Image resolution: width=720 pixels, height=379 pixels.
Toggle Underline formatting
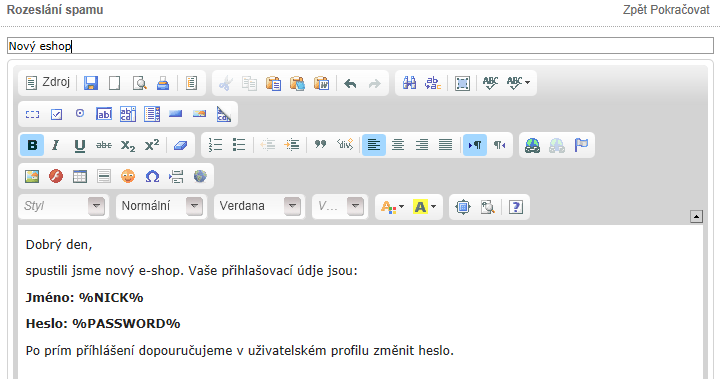pyautogui.click(x=80, y=145)
